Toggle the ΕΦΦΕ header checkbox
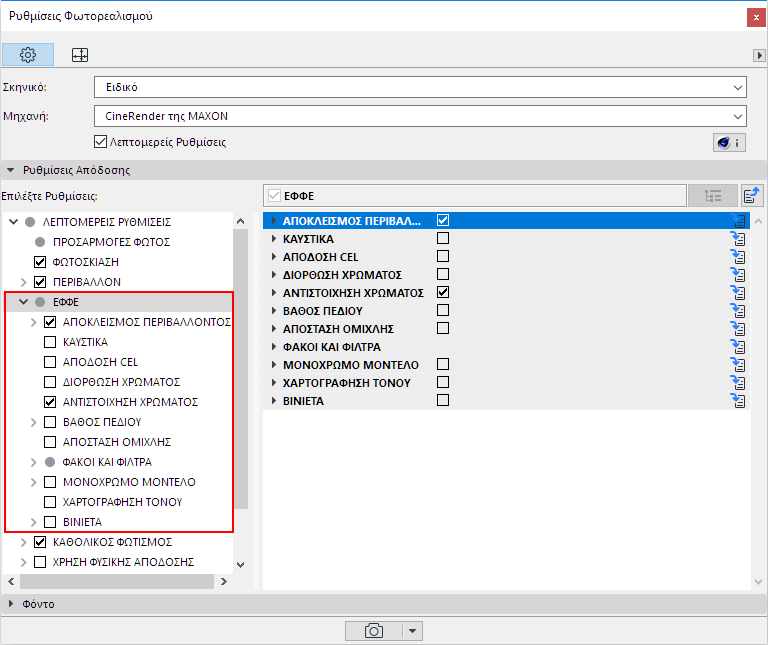The height and width of the screenshot is (645, 768). (x=274, y=196)
